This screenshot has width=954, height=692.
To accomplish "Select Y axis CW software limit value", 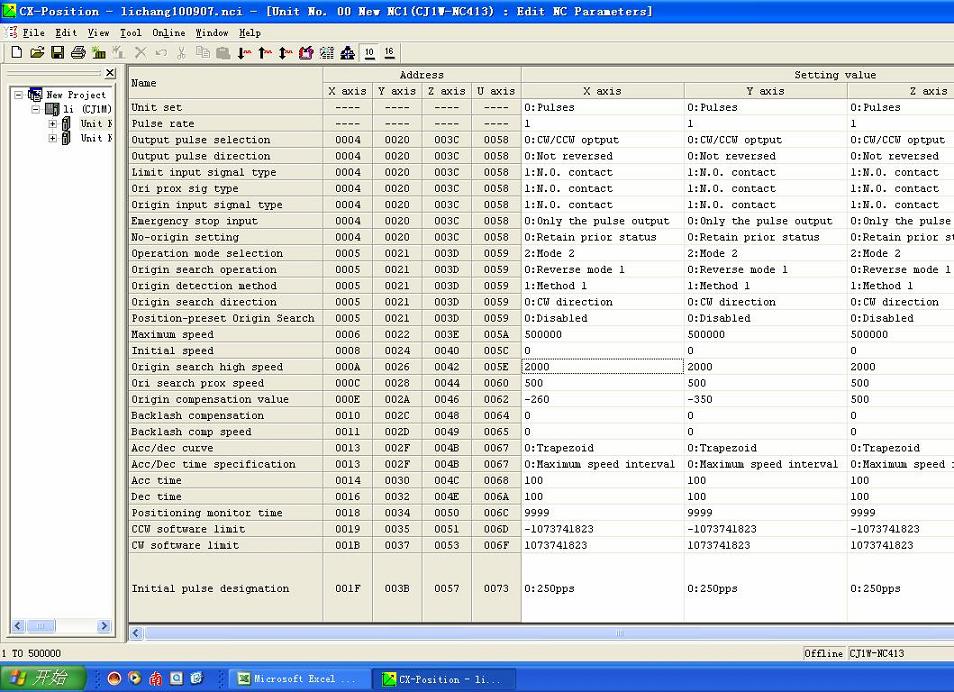I will (765, 546).
